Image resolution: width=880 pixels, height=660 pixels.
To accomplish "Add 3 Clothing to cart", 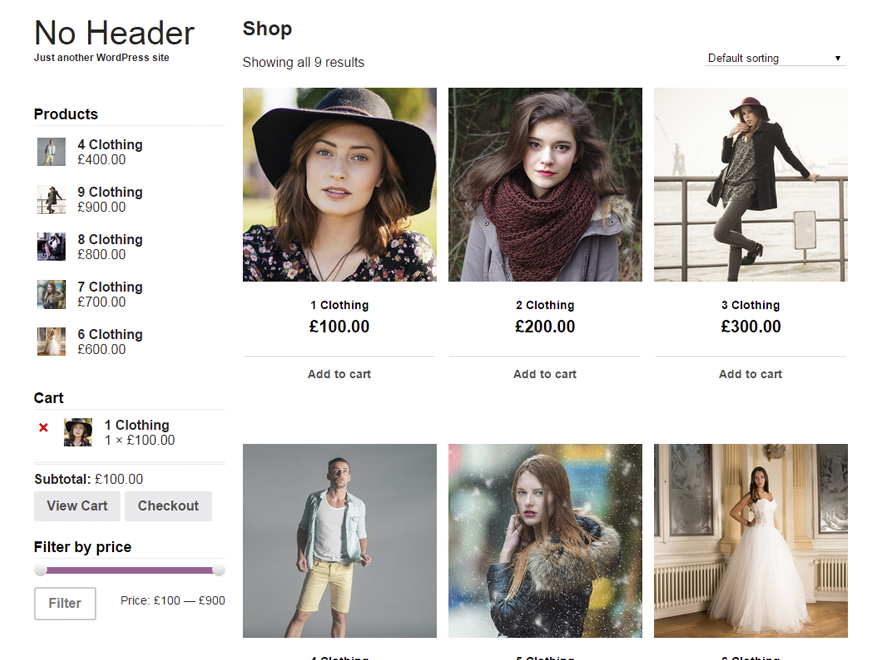I will tap(750, 374).
